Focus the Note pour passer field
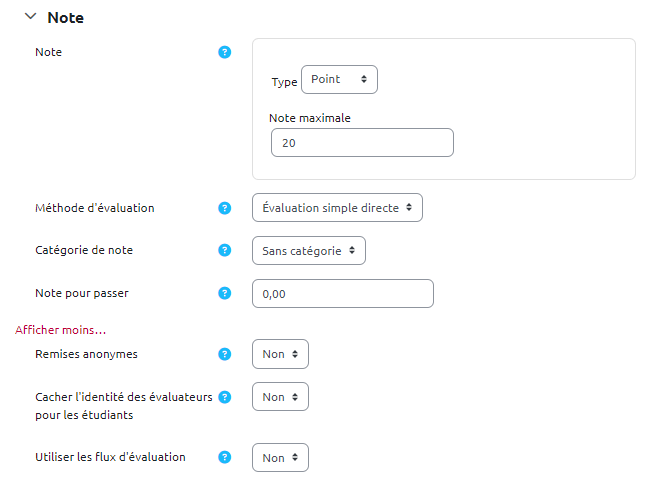The width and height of the screenshot is (656, 482). (342, 293)
